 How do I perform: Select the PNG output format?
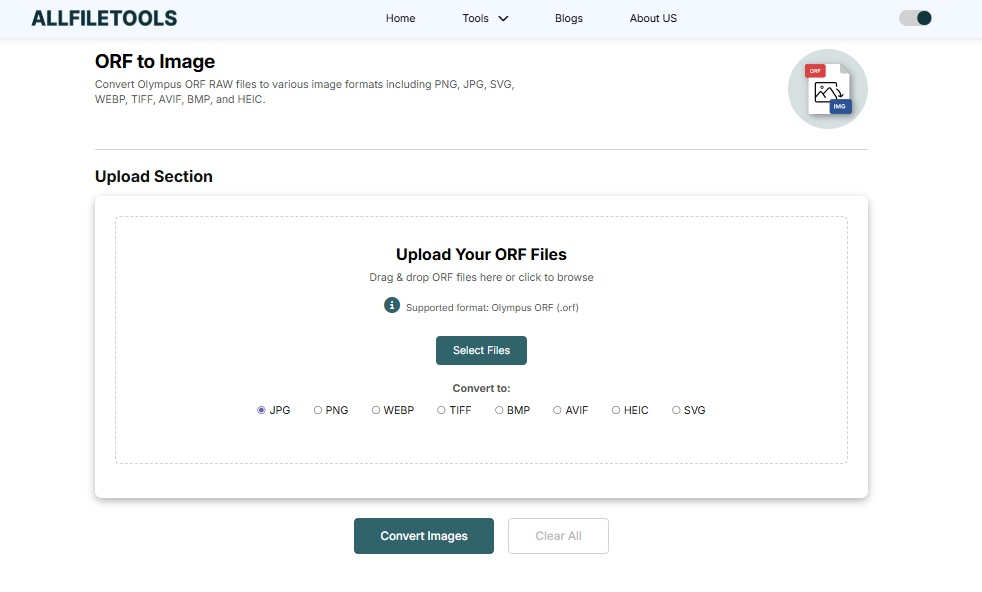pyautogui.click(x=318, y=410)
